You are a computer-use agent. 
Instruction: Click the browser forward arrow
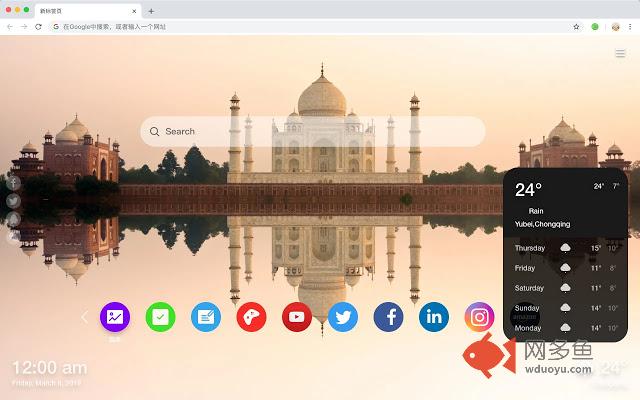(x=24, y=27)
